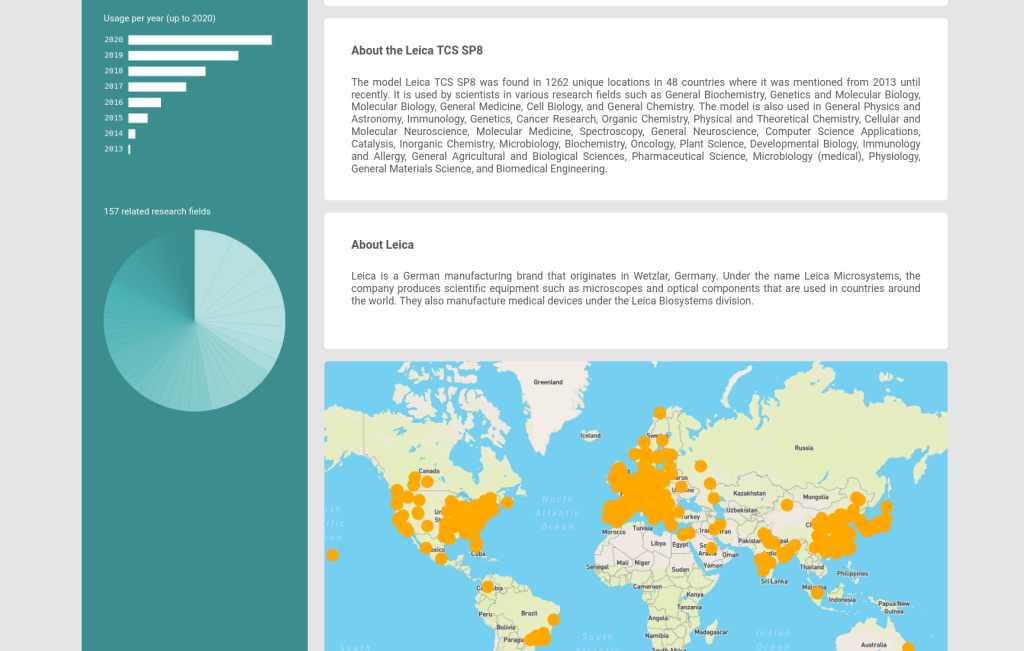Click the Tanzania label on map
Viewport: 1024px width, 651px height.
pyautogui.click(x=689, y=607)
